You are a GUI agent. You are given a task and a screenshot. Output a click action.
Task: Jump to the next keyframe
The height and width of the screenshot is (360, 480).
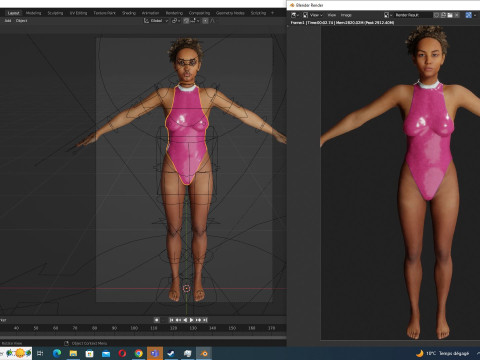click(199, 320)
